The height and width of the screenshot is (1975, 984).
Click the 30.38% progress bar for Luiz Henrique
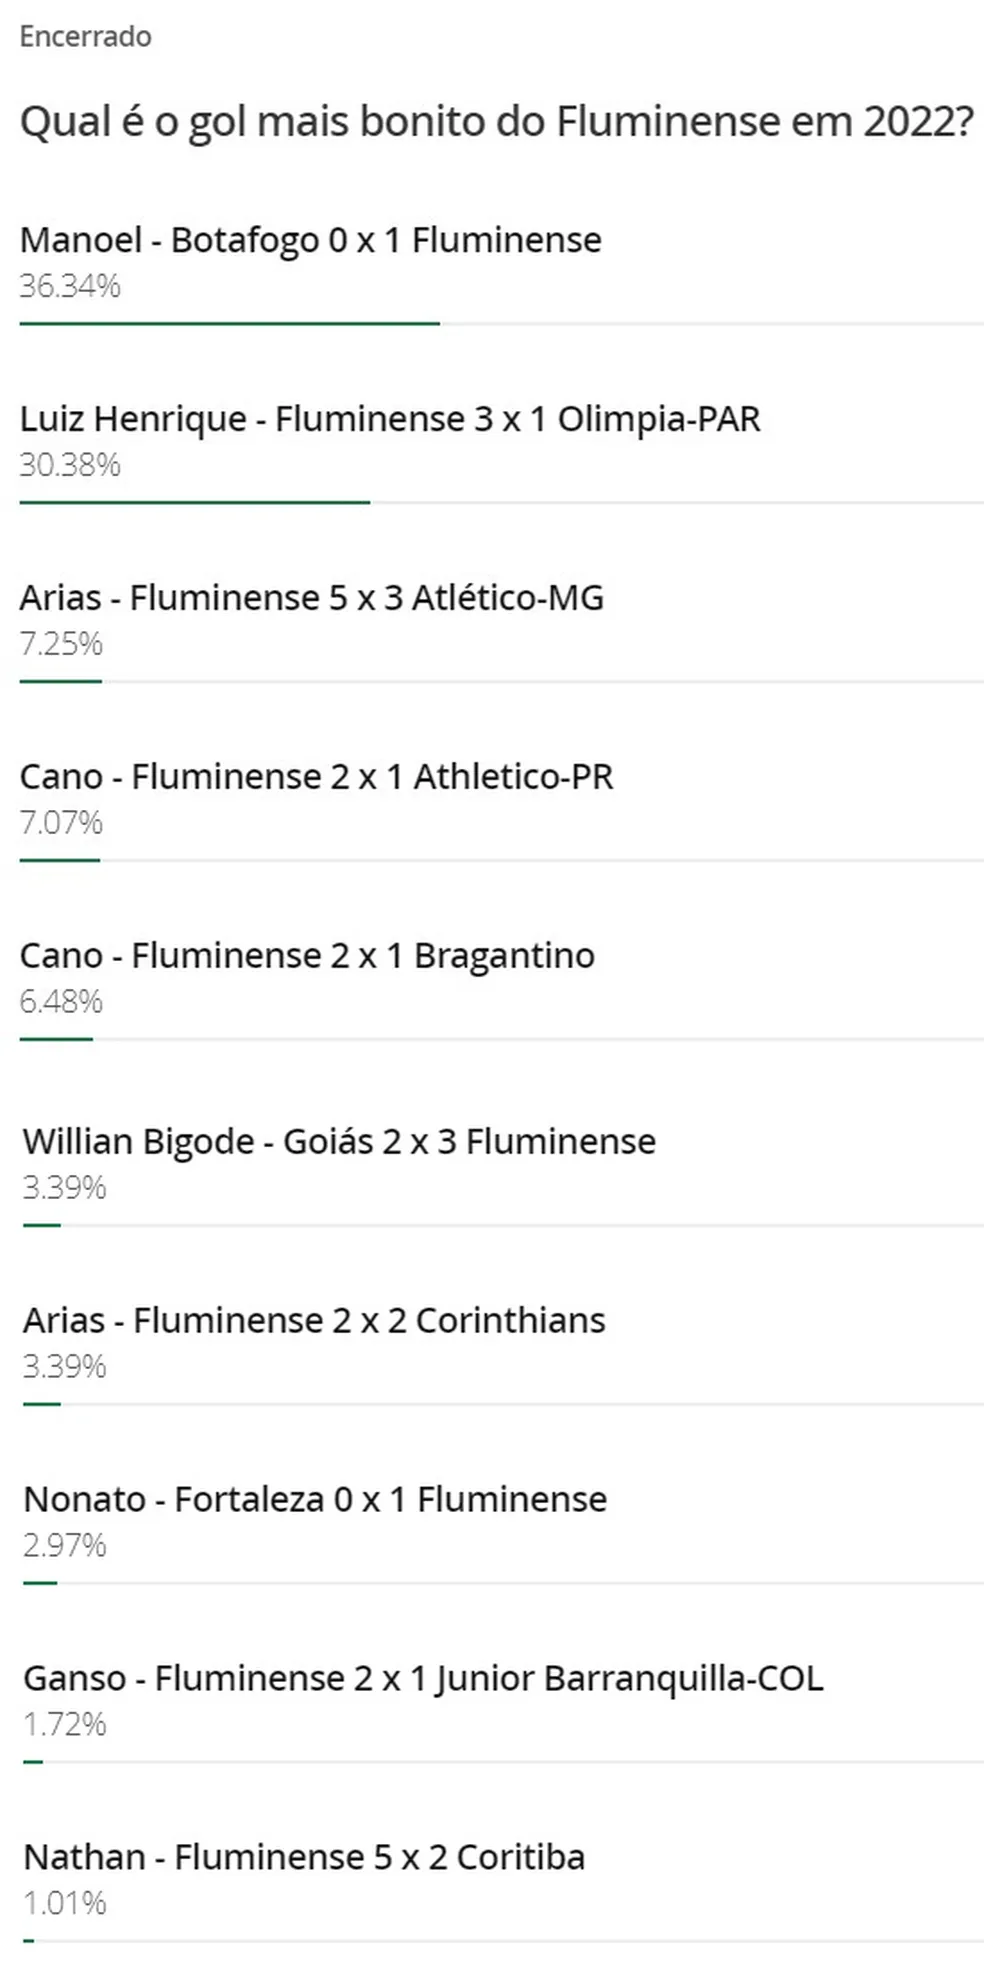coord(195,503)
